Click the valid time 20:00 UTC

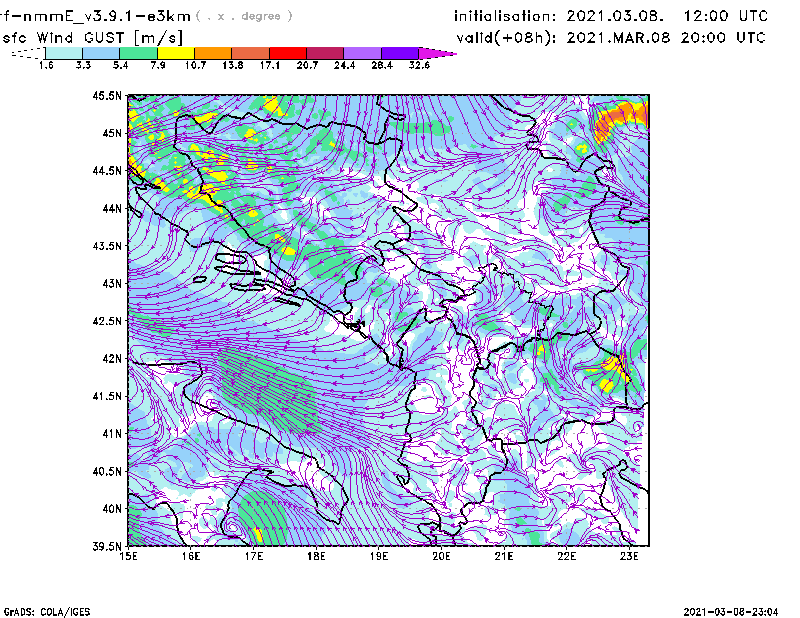pos(723,38)
